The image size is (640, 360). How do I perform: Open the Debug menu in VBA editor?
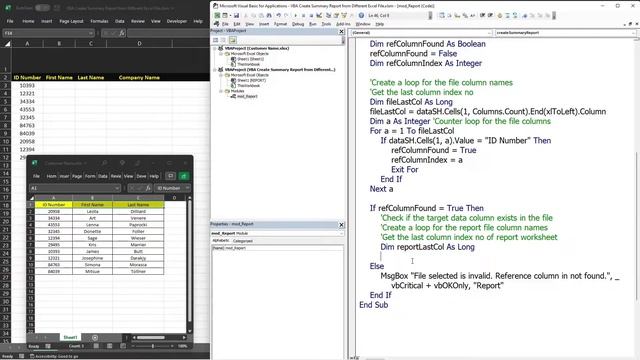298,24
